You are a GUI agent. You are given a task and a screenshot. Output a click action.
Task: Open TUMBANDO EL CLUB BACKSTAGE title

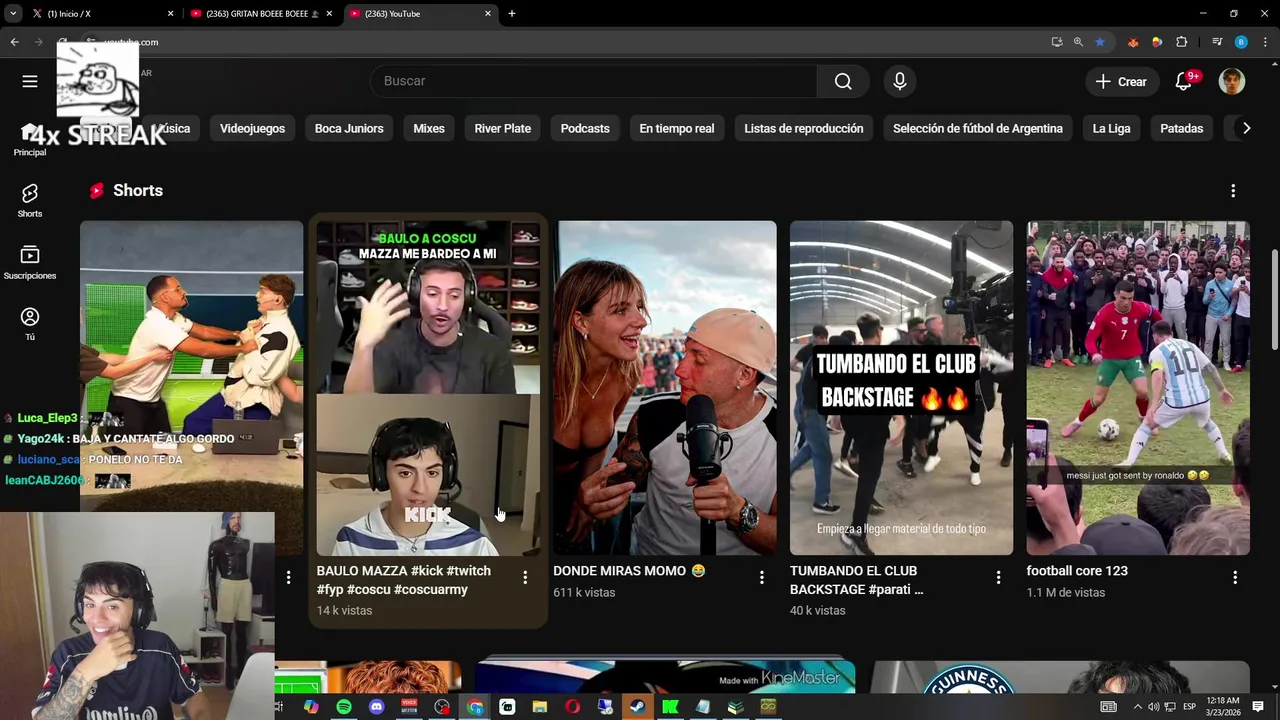856,580
